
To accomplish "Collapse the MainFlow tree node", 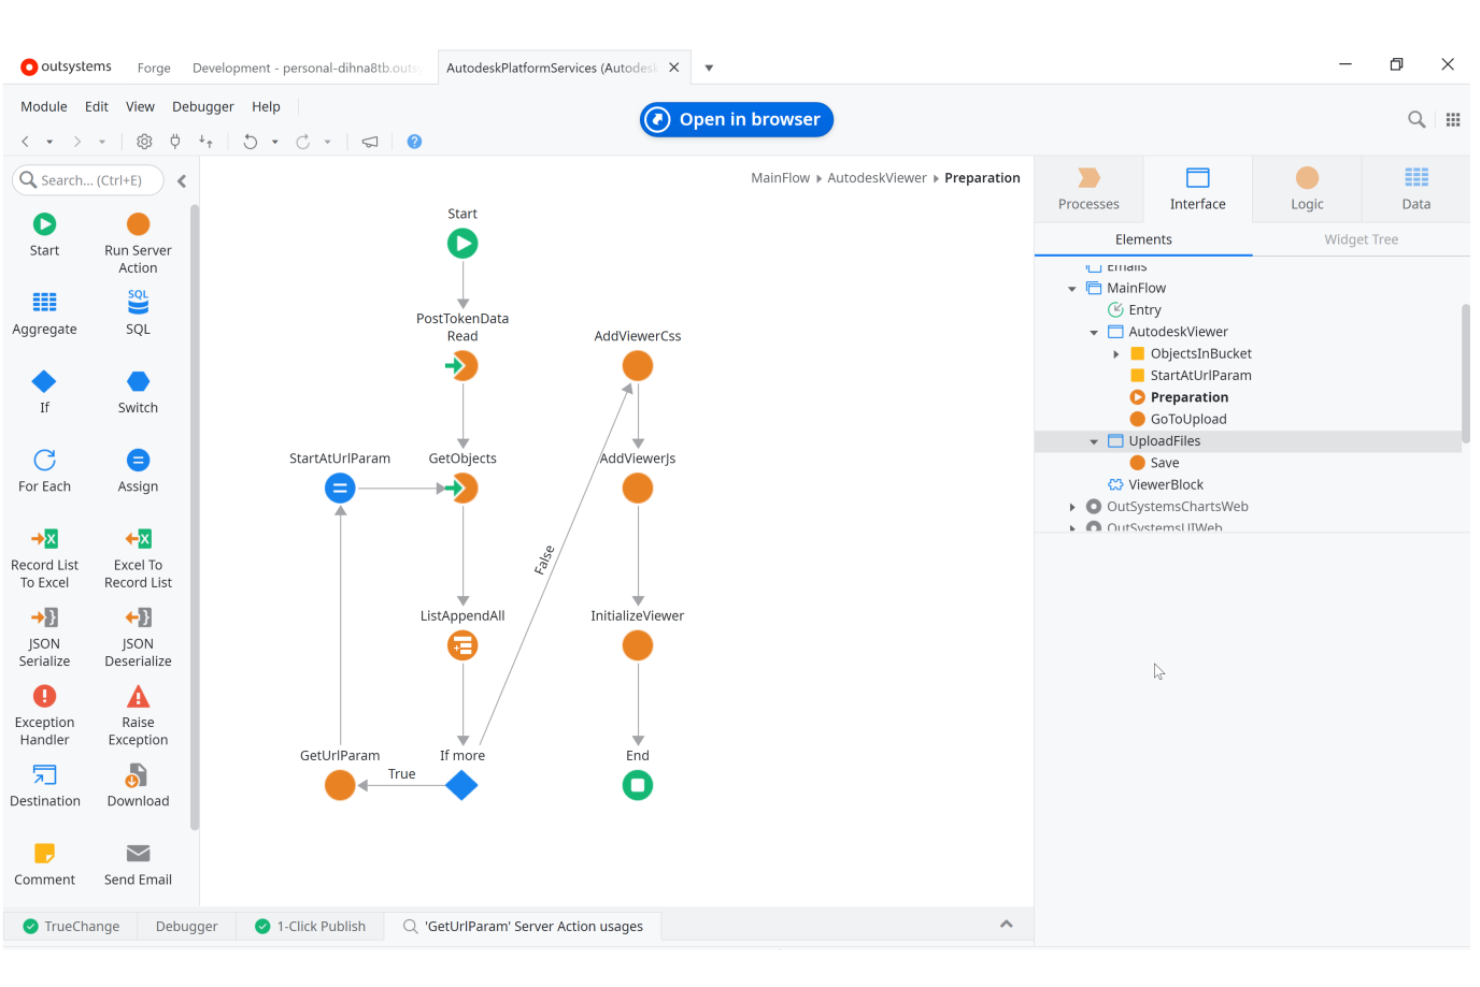I will (1072, 289).
